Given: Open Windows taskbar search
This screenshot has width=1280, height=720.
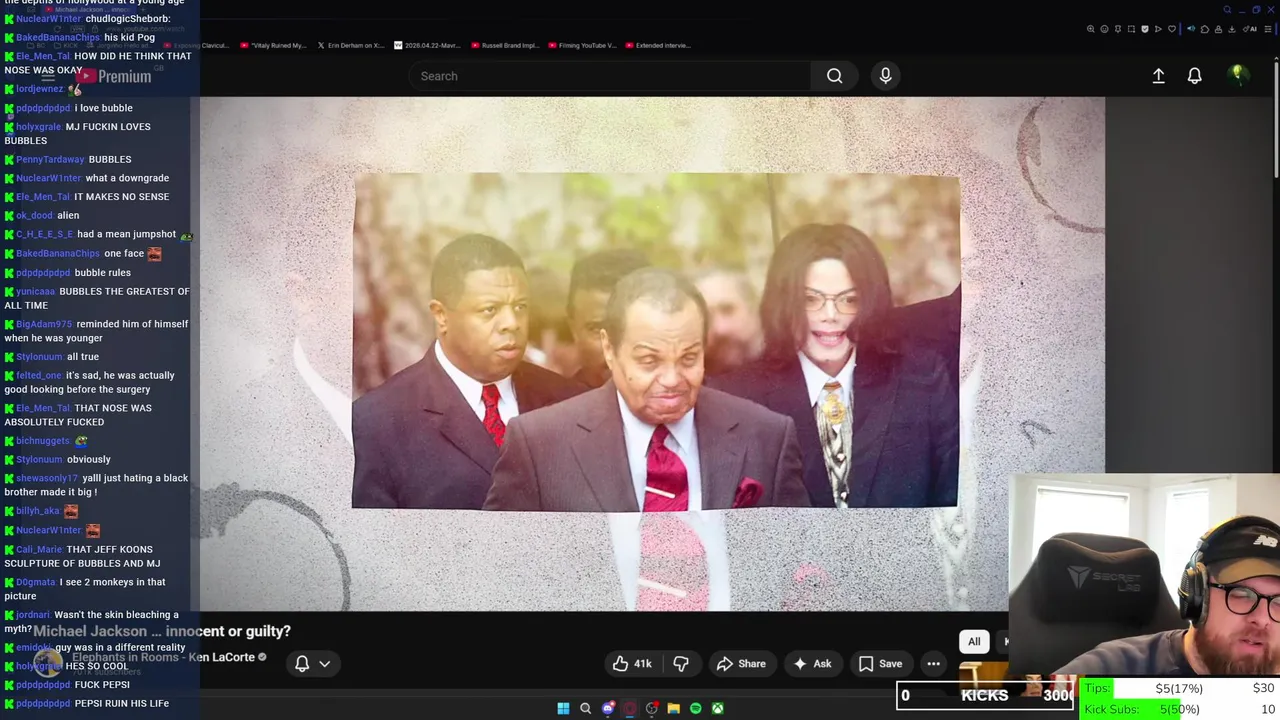Looking at the screenshot, I should click(585, 709).
